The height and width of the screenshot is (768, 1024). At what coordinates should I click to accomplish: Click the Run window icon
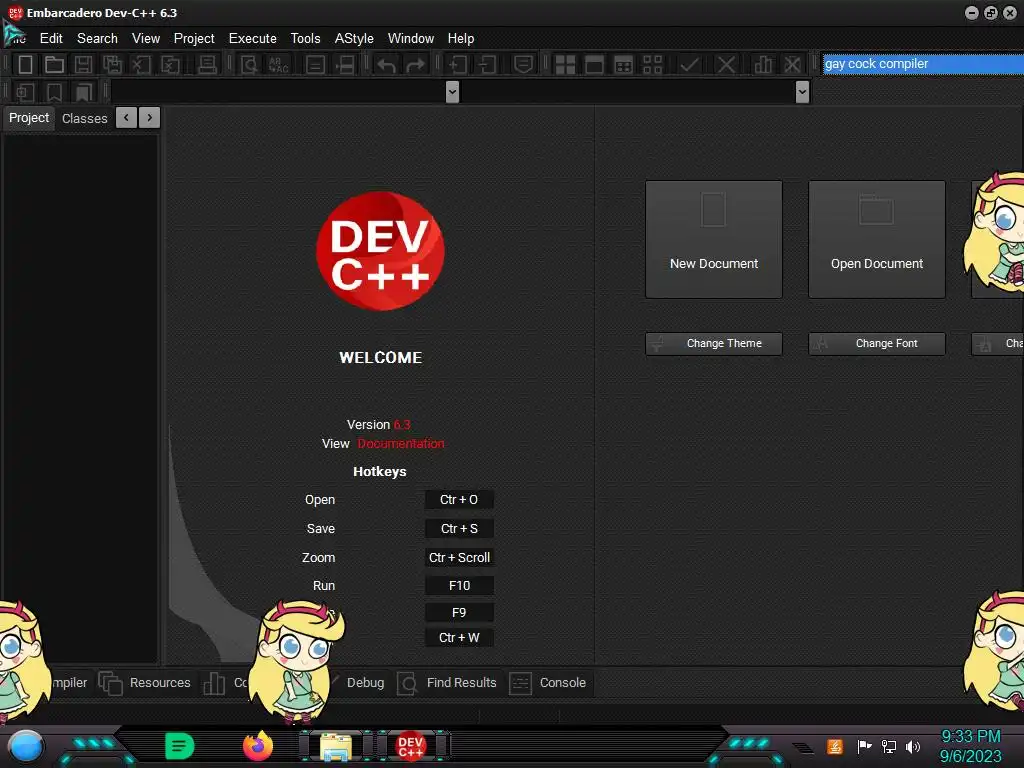point(594,65)
